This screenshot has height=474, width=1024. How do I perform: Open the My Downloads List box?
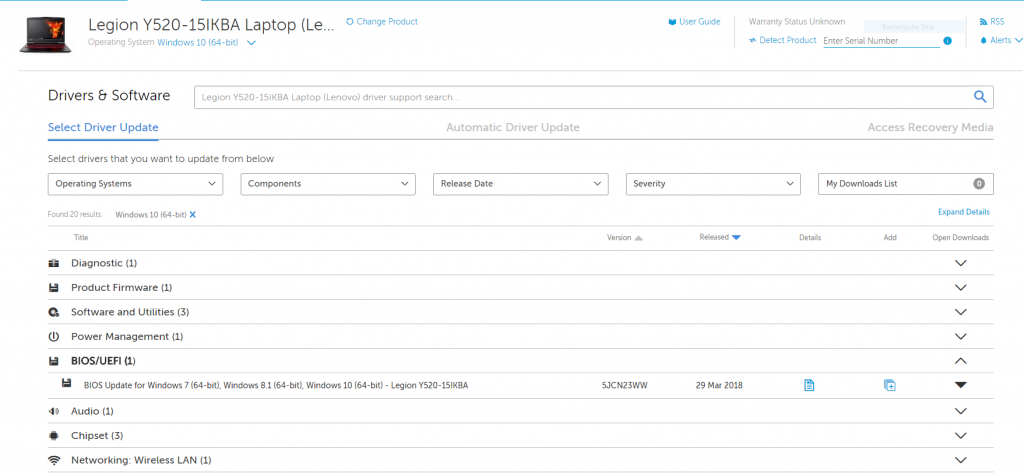tap(906, 184)
